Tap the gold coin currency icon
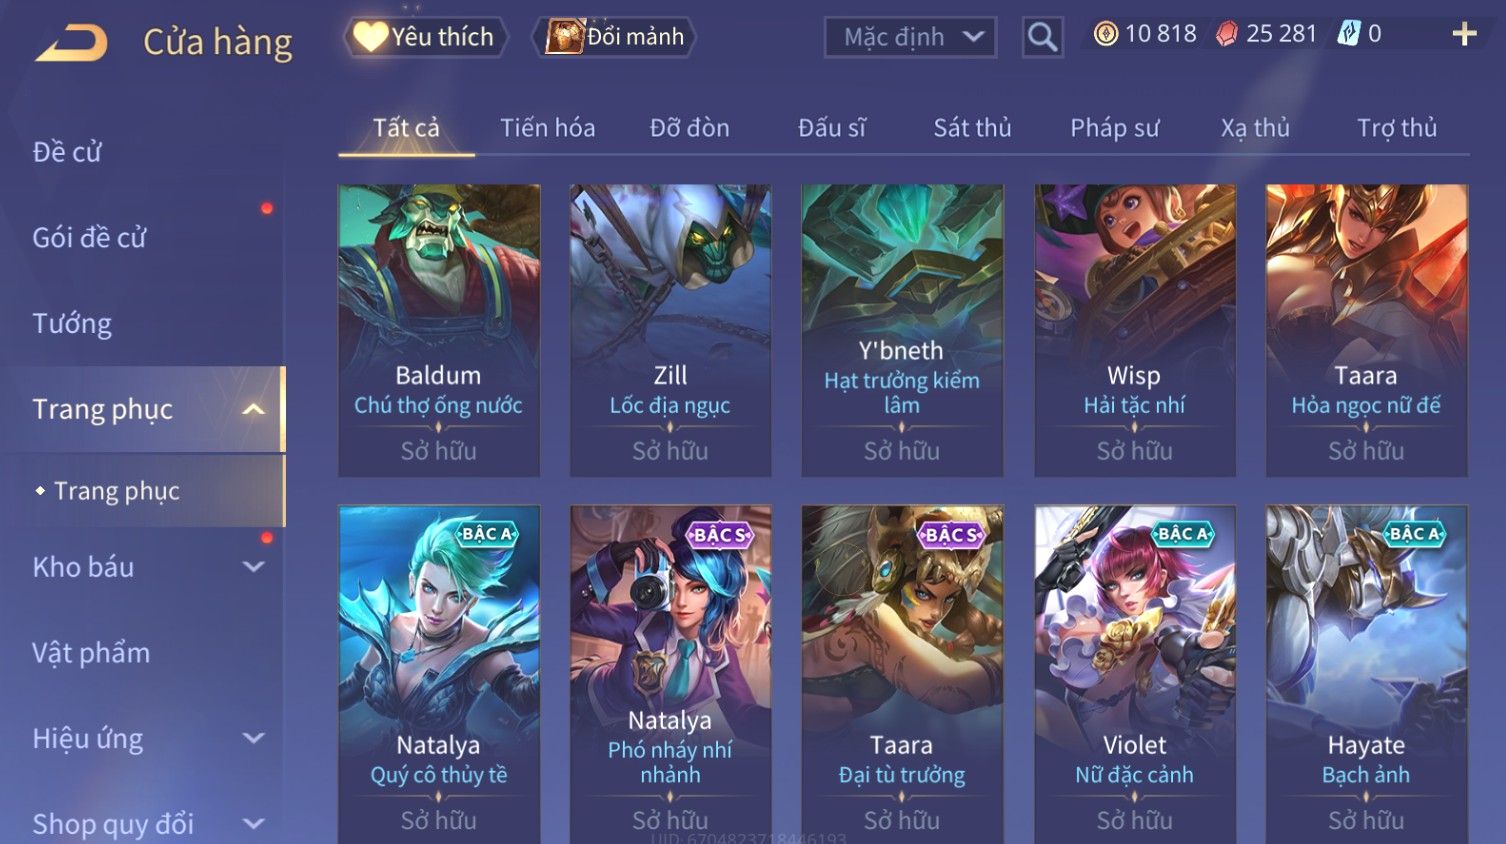1506x844 pixels. click(1105, 34)
